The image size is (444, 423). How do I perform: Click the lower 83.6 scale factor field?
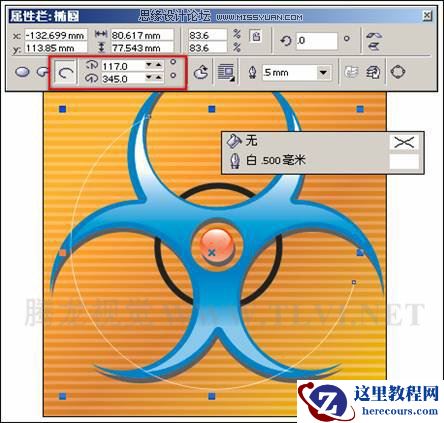click(208, 48)
